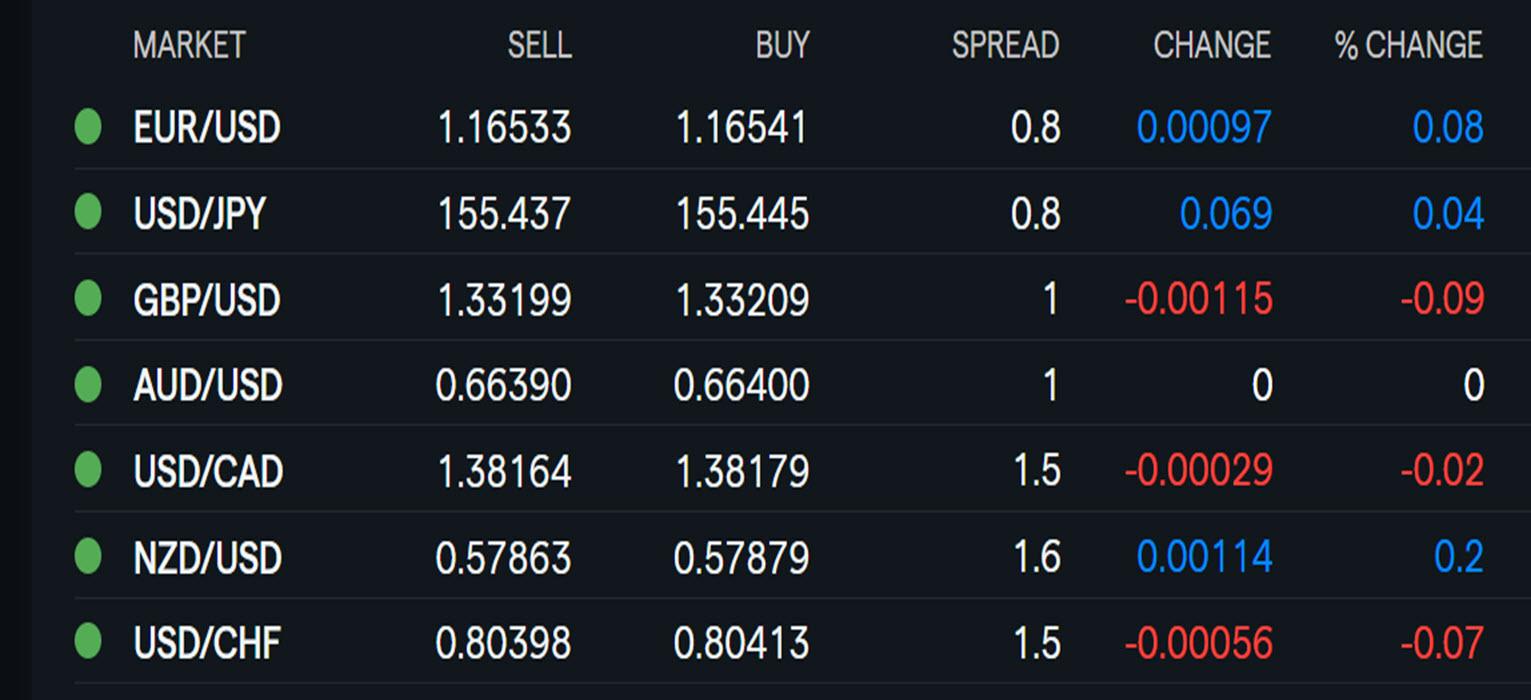Click the green status dot beside GBP/USD
Screen dimensions: 1531x700
click(x=88, y=299)
